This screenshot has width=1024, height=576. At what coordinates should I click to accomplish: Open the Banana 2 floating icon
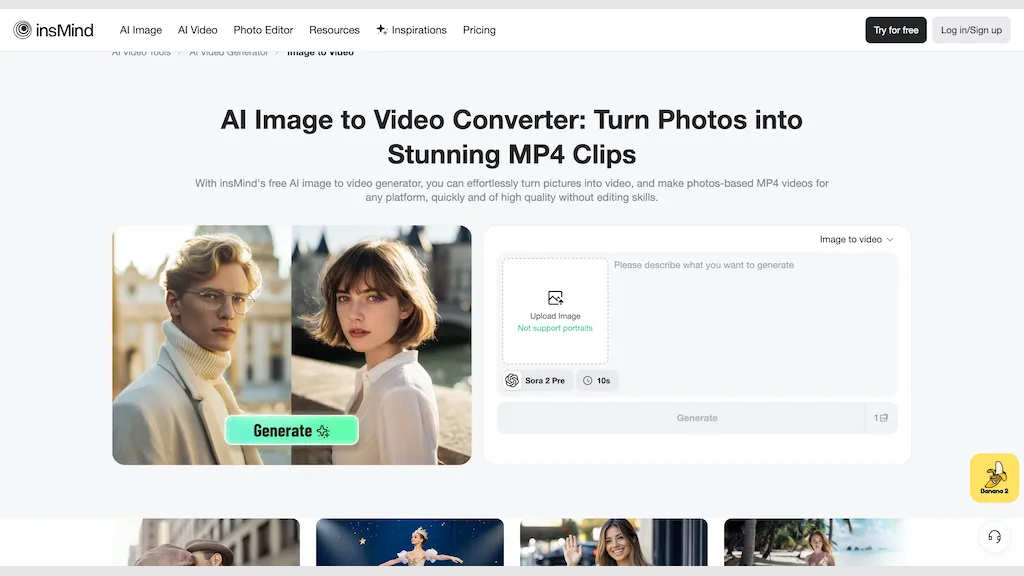click(x=994, y=478)
